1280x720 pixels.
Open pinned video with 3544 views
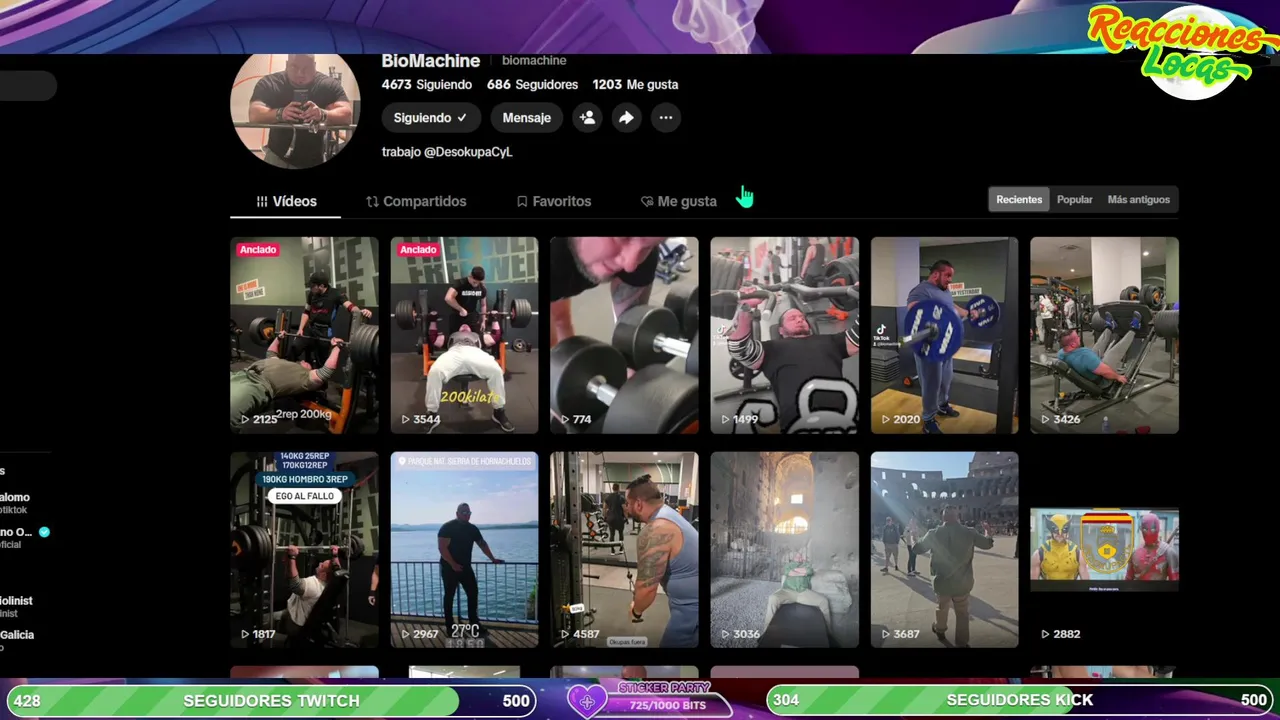(x=464, y=335)
